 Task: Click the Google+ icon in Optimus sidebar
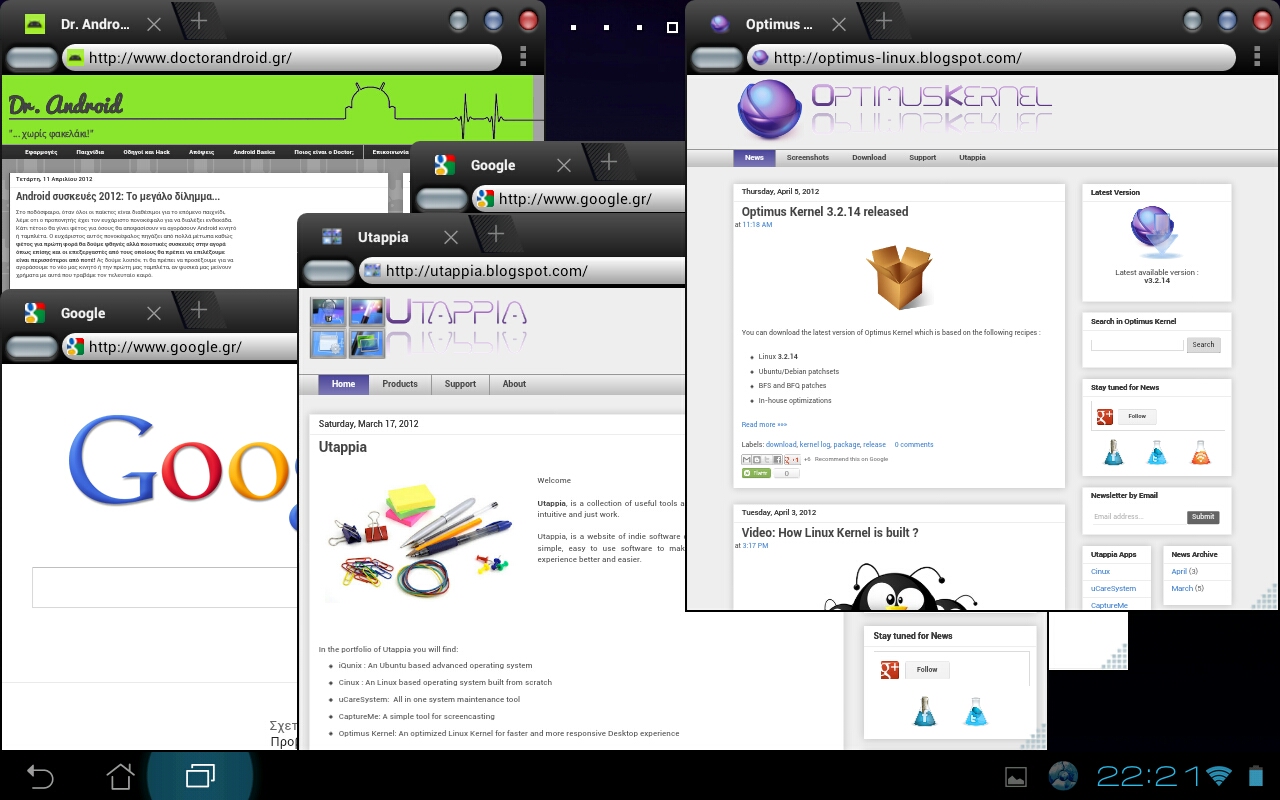[1105, 416]
